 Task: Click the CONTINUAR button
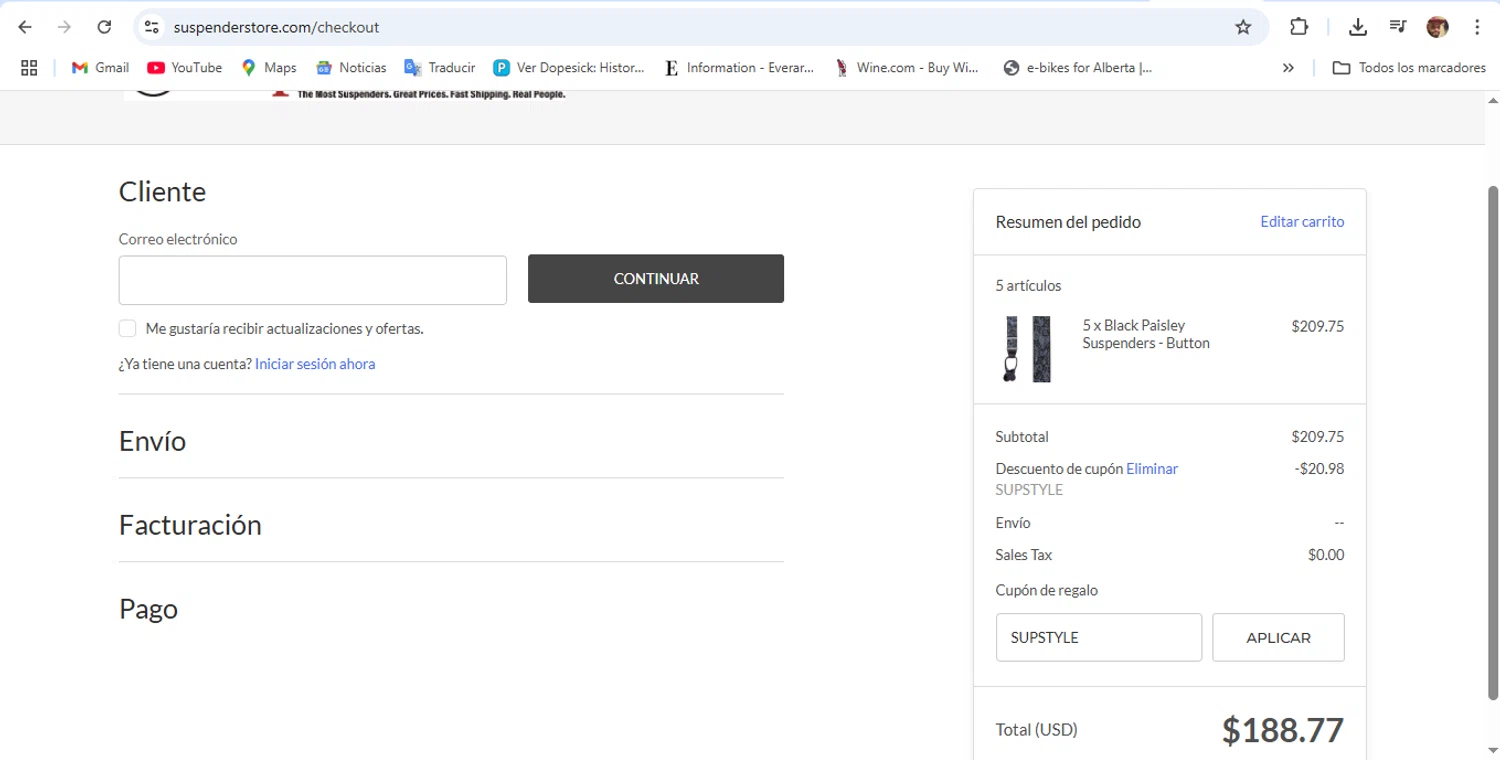(x=656, y=279)
